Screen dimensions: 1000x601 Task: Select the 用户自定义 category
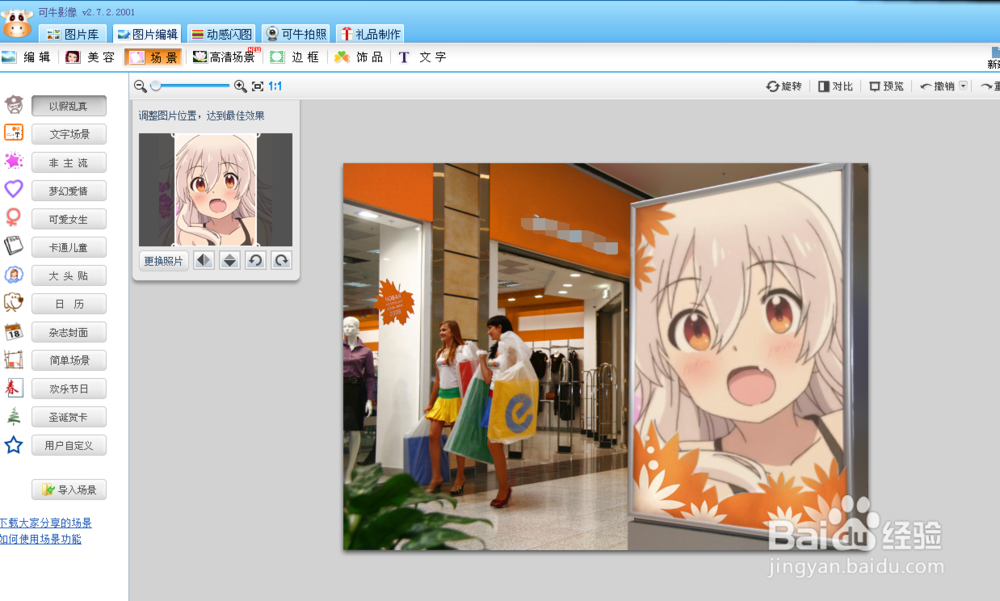click(x=69, y=445)
